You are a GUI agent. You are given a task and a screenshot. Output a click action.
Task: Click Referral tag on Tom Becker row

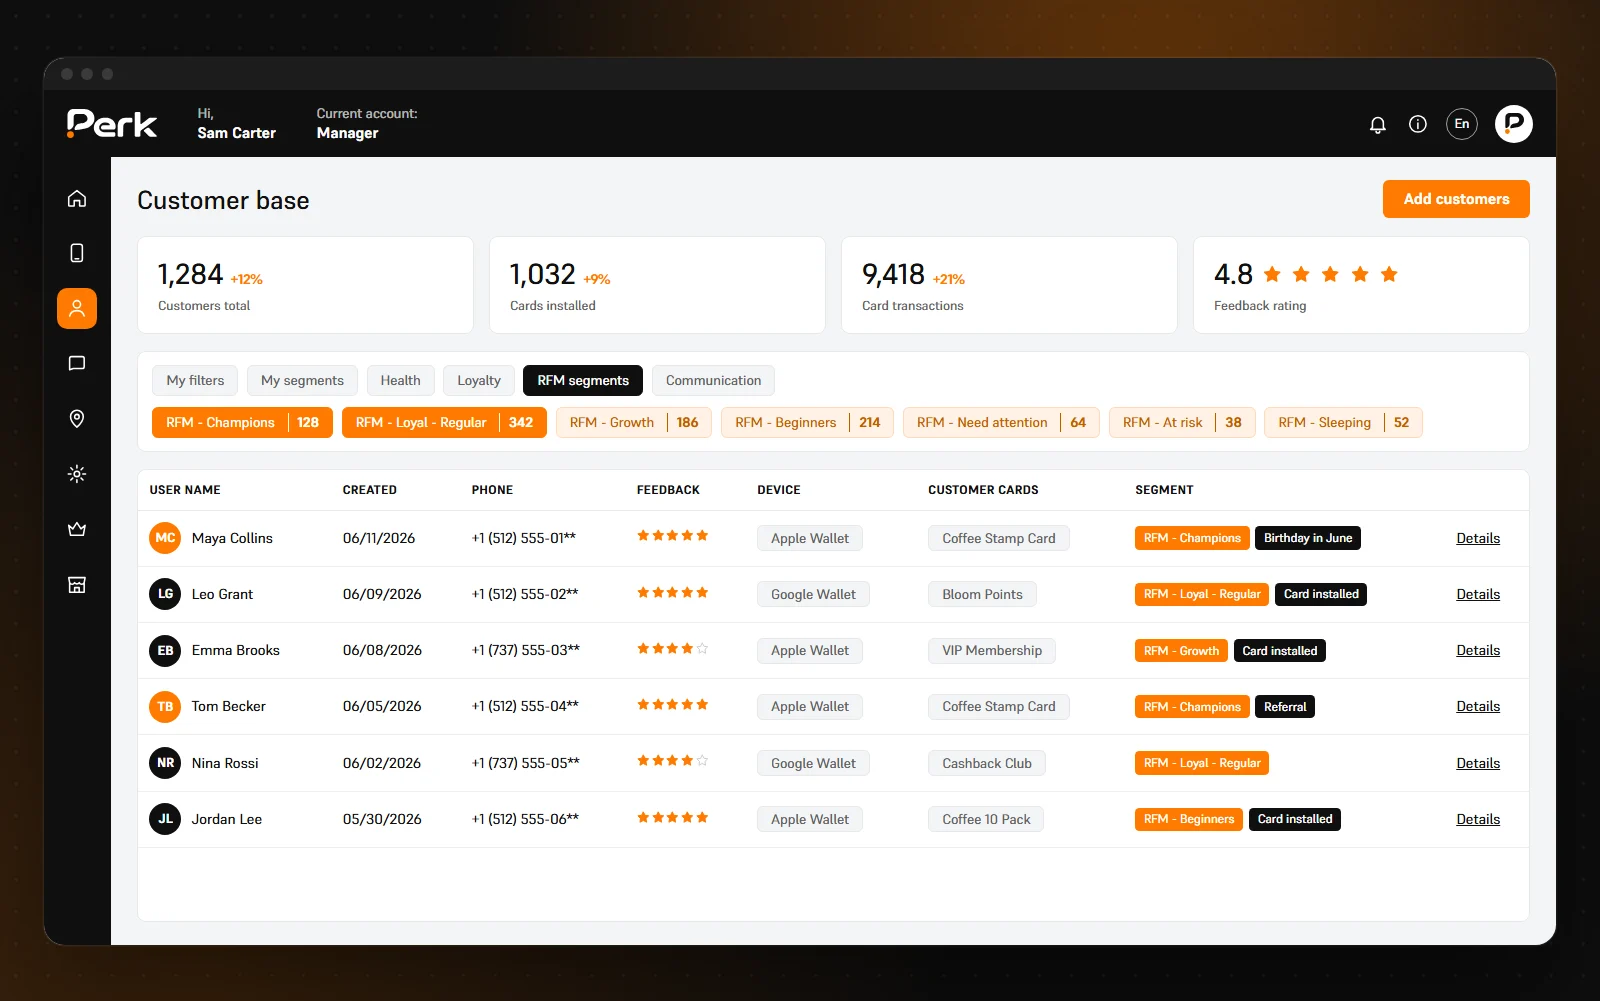click(1285, 706)
